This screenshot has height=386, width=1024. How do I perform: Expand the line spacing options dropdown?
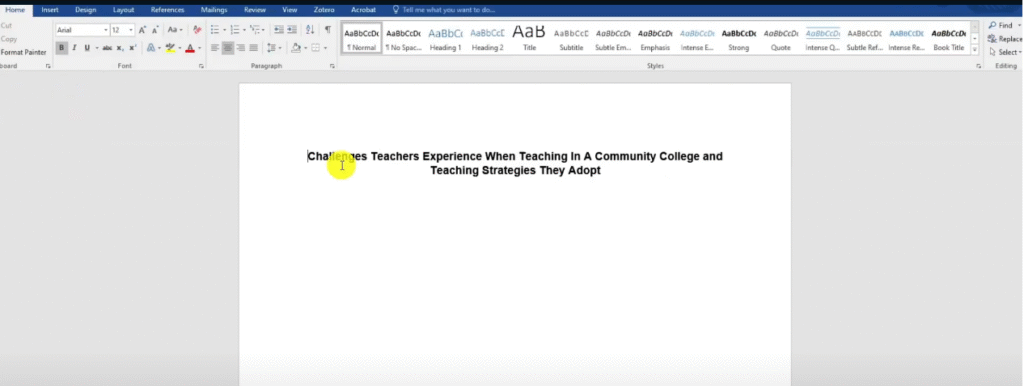tap(280, 48)
